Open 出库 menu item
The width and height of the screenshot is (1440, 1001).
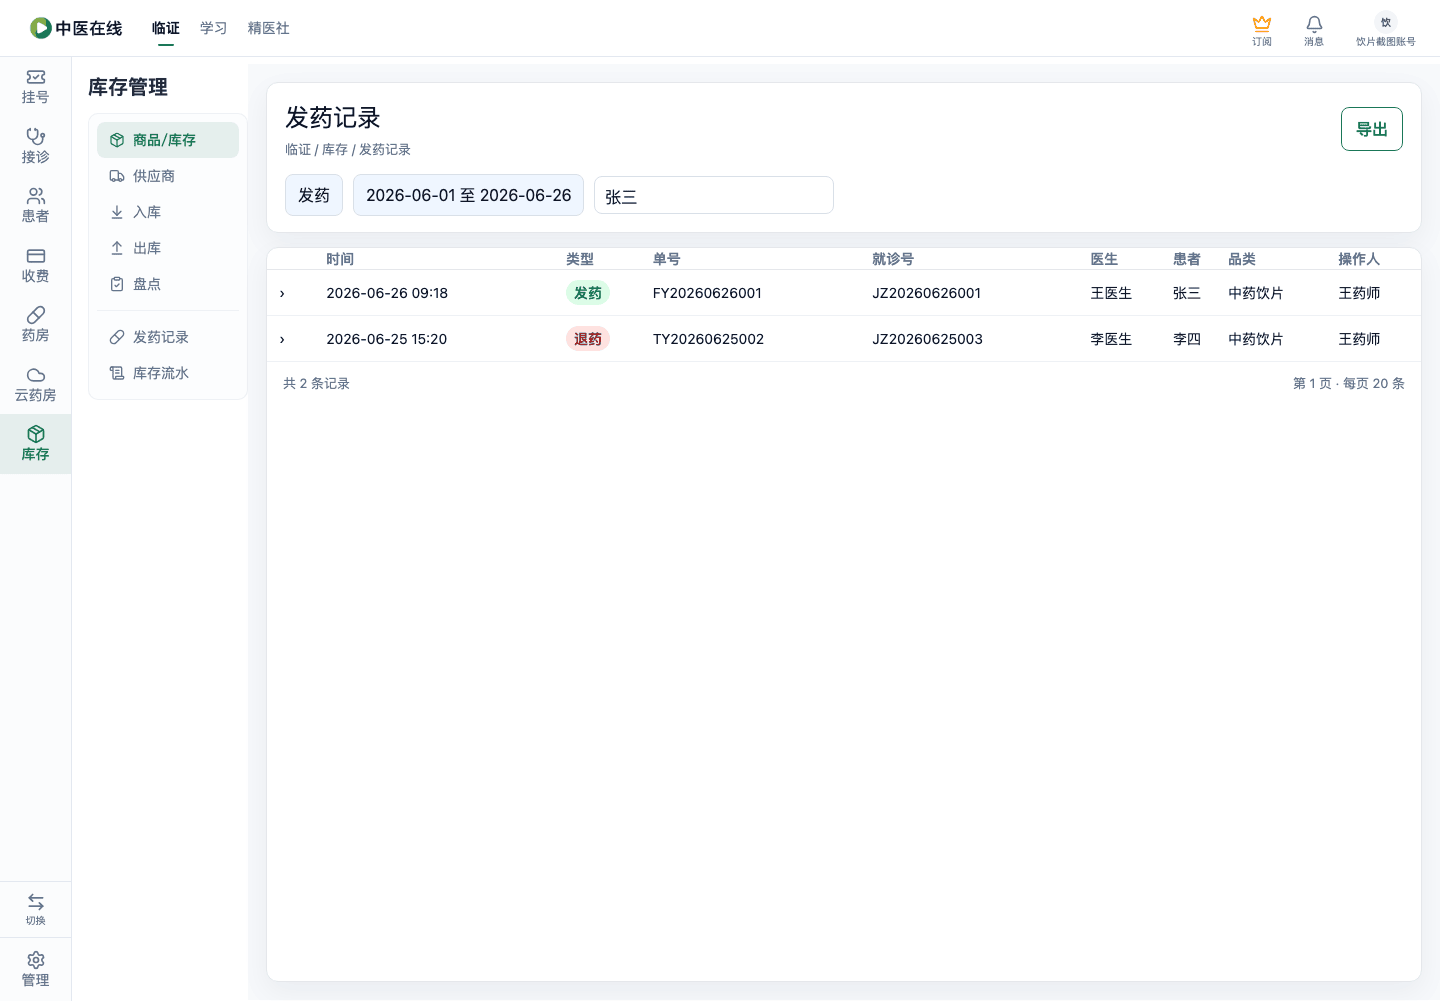pyautogui.click(x=168, y=248)
